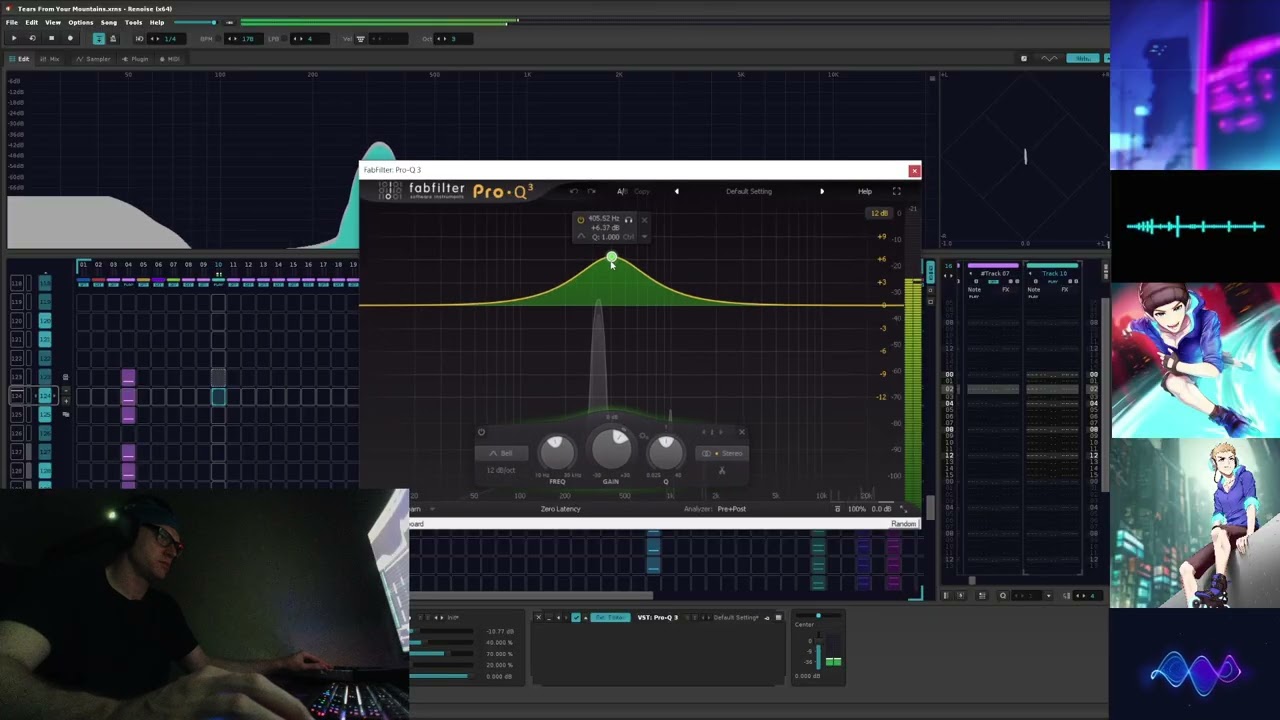Open the Stereo placement dropdown

point(723,453)
